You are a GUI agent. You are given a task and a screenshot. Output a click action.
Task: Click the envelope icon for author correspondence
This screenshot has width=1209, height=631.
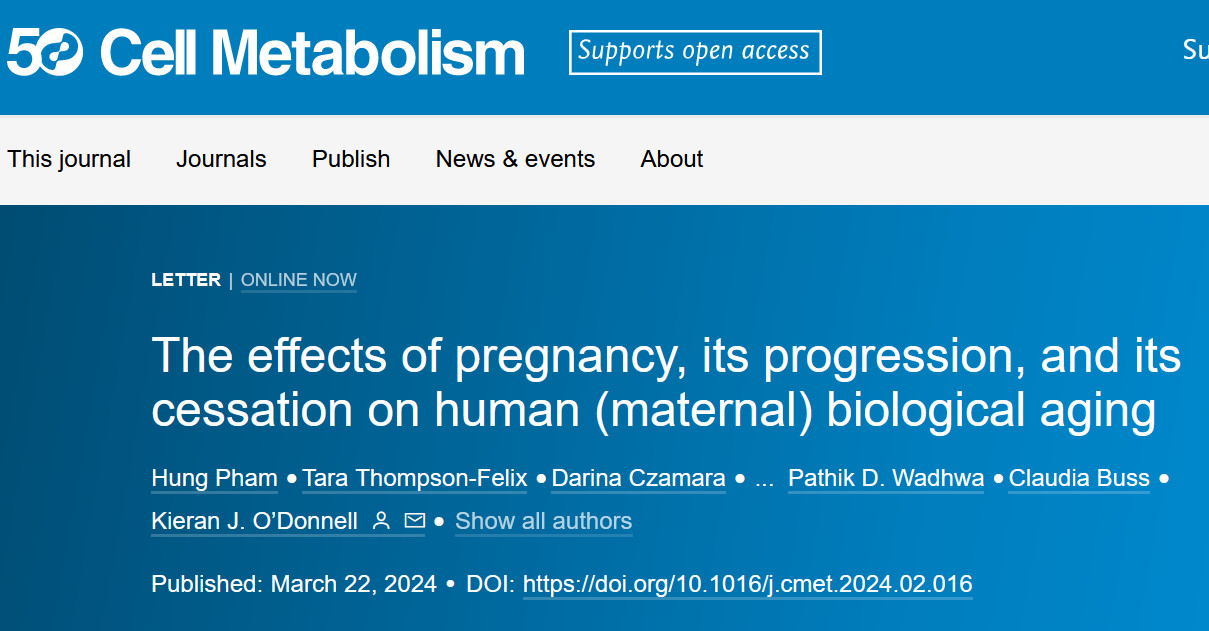[x=414, y=521]
